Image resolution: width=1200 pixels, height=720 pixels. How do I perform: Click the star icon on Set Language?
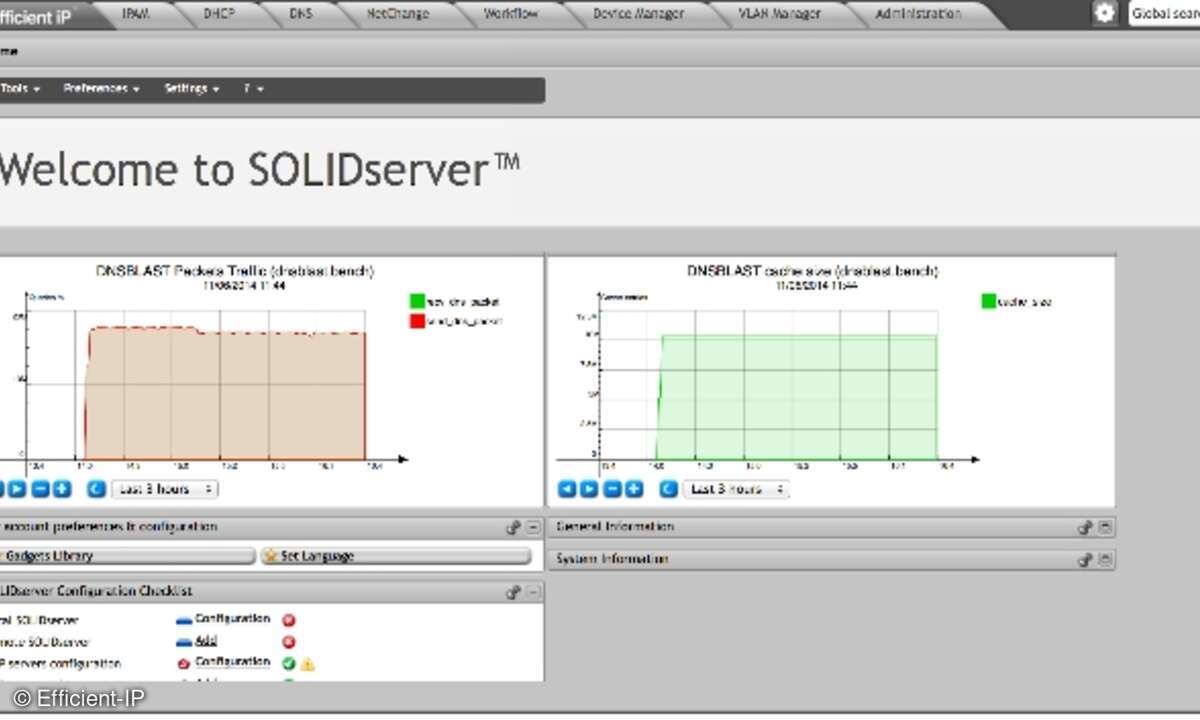pos(270,556)
